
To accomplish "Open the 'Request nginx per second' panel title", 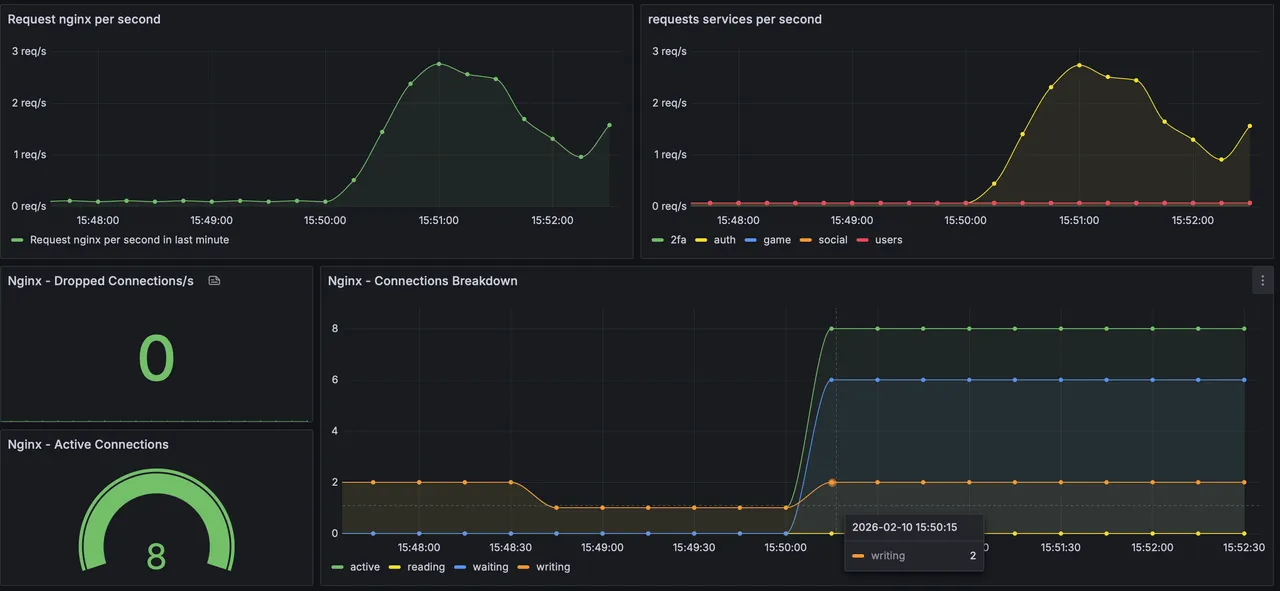I will (84, 19).
